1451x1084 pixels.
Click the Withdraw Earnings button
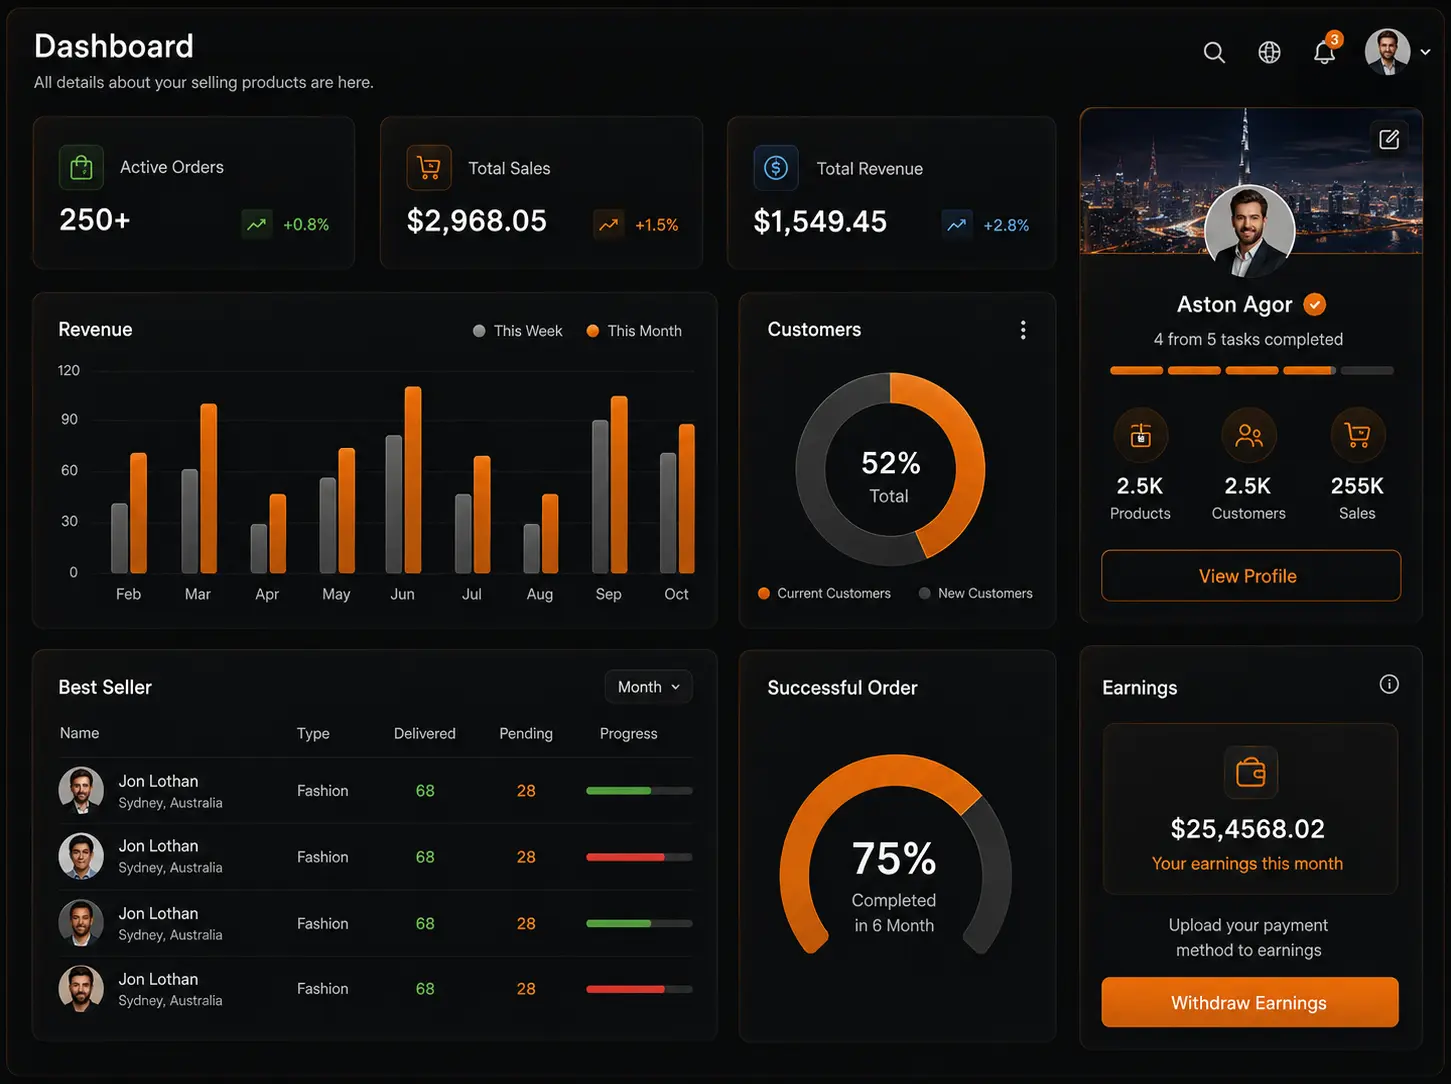point(1250,1002)
